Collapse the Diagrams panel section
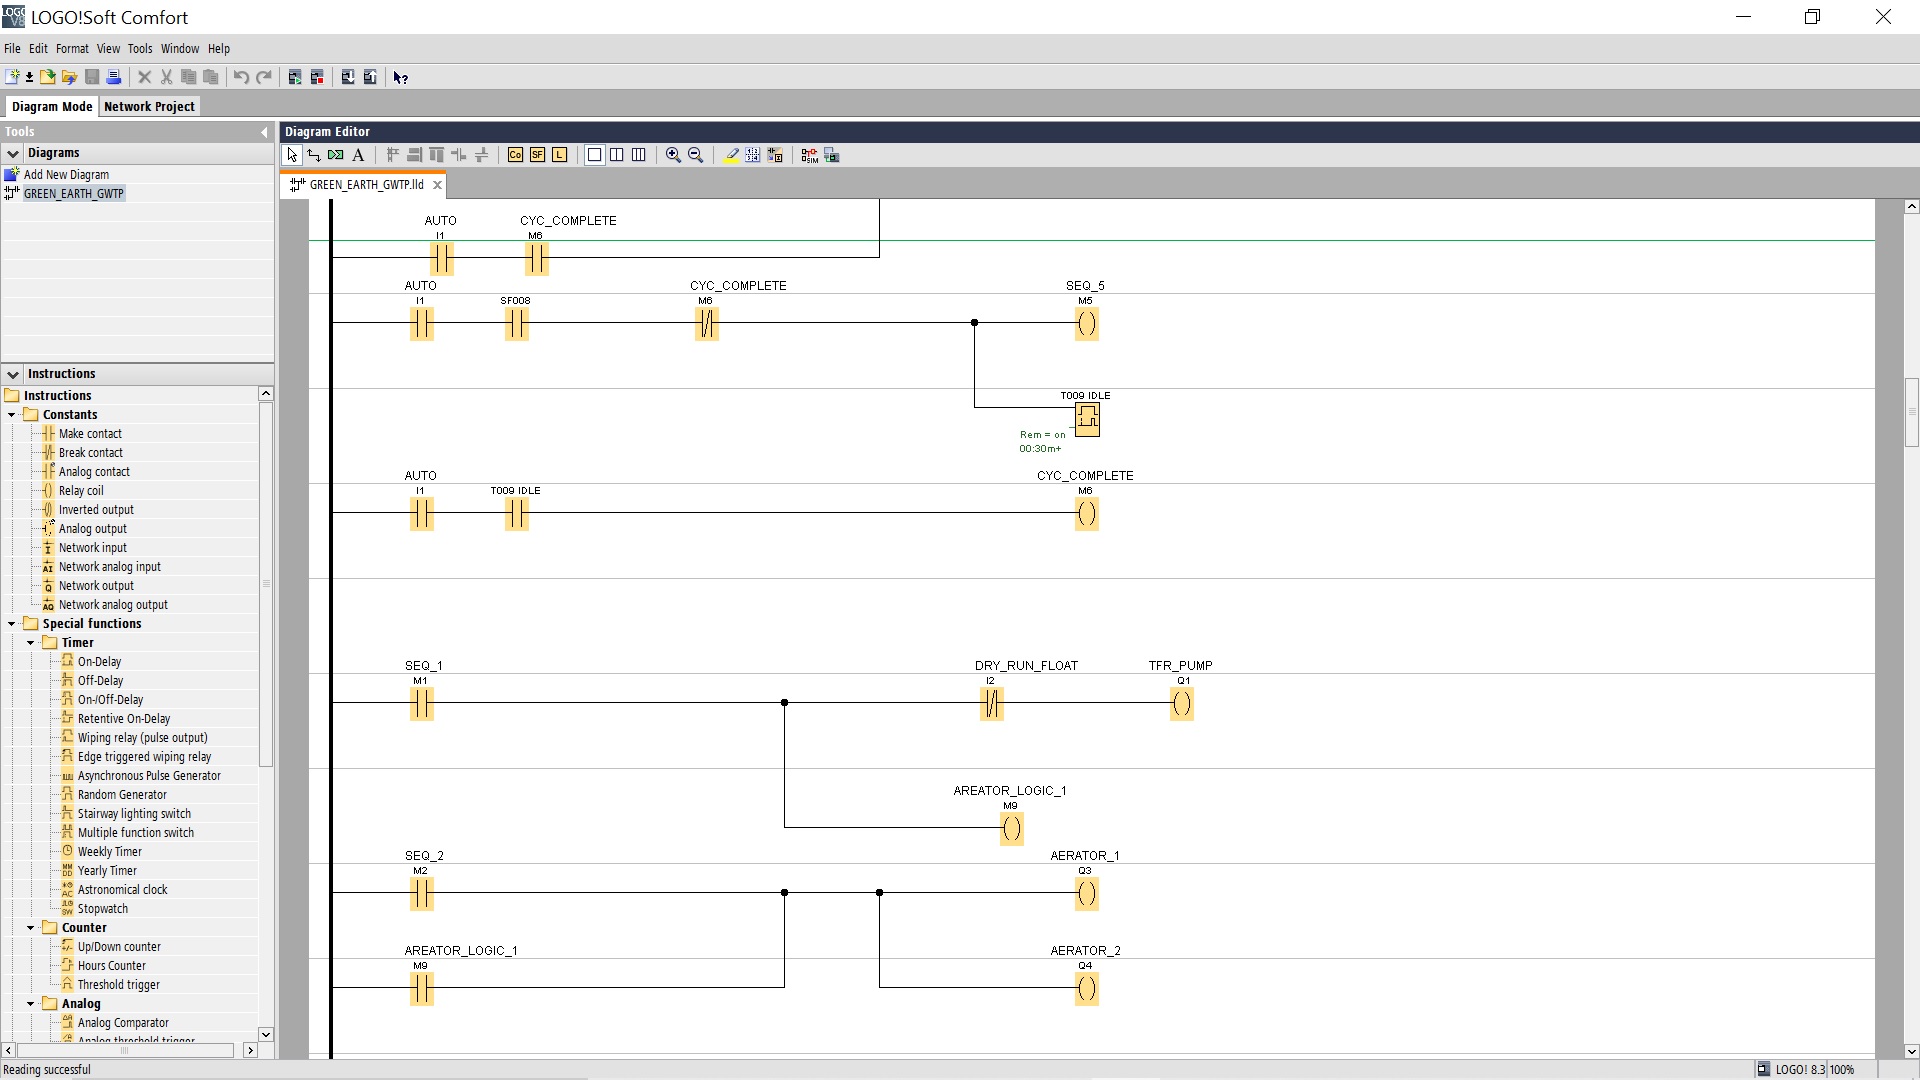 click(13, 153)
